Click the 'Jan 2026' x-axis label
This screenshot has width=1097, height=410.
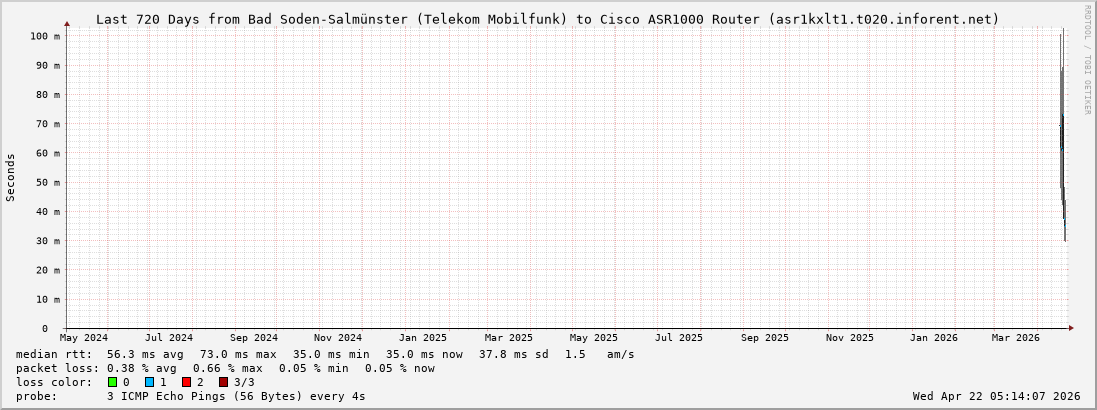click(933, 338)
